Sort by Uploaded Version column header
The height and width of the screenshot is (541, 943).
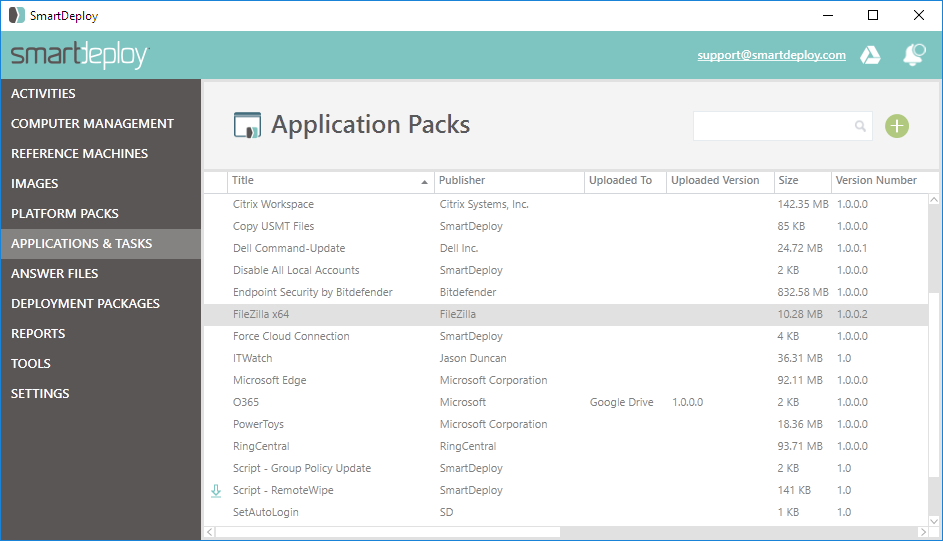[720, 181]
